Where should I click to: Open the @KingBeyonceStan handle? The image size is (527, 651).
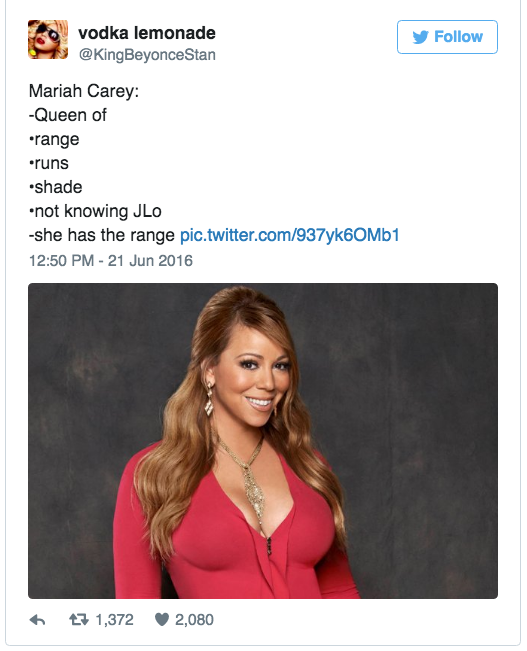coord(147,55)
